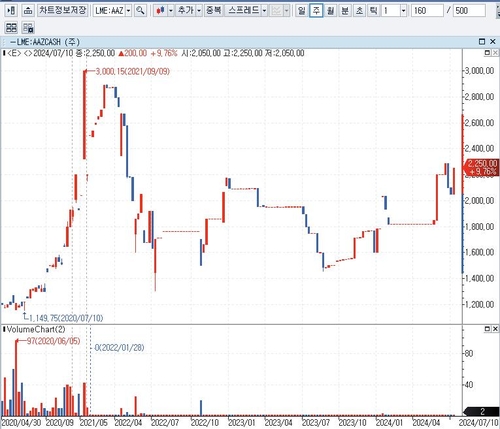Click the 1,200.00 price axis label

479,304
